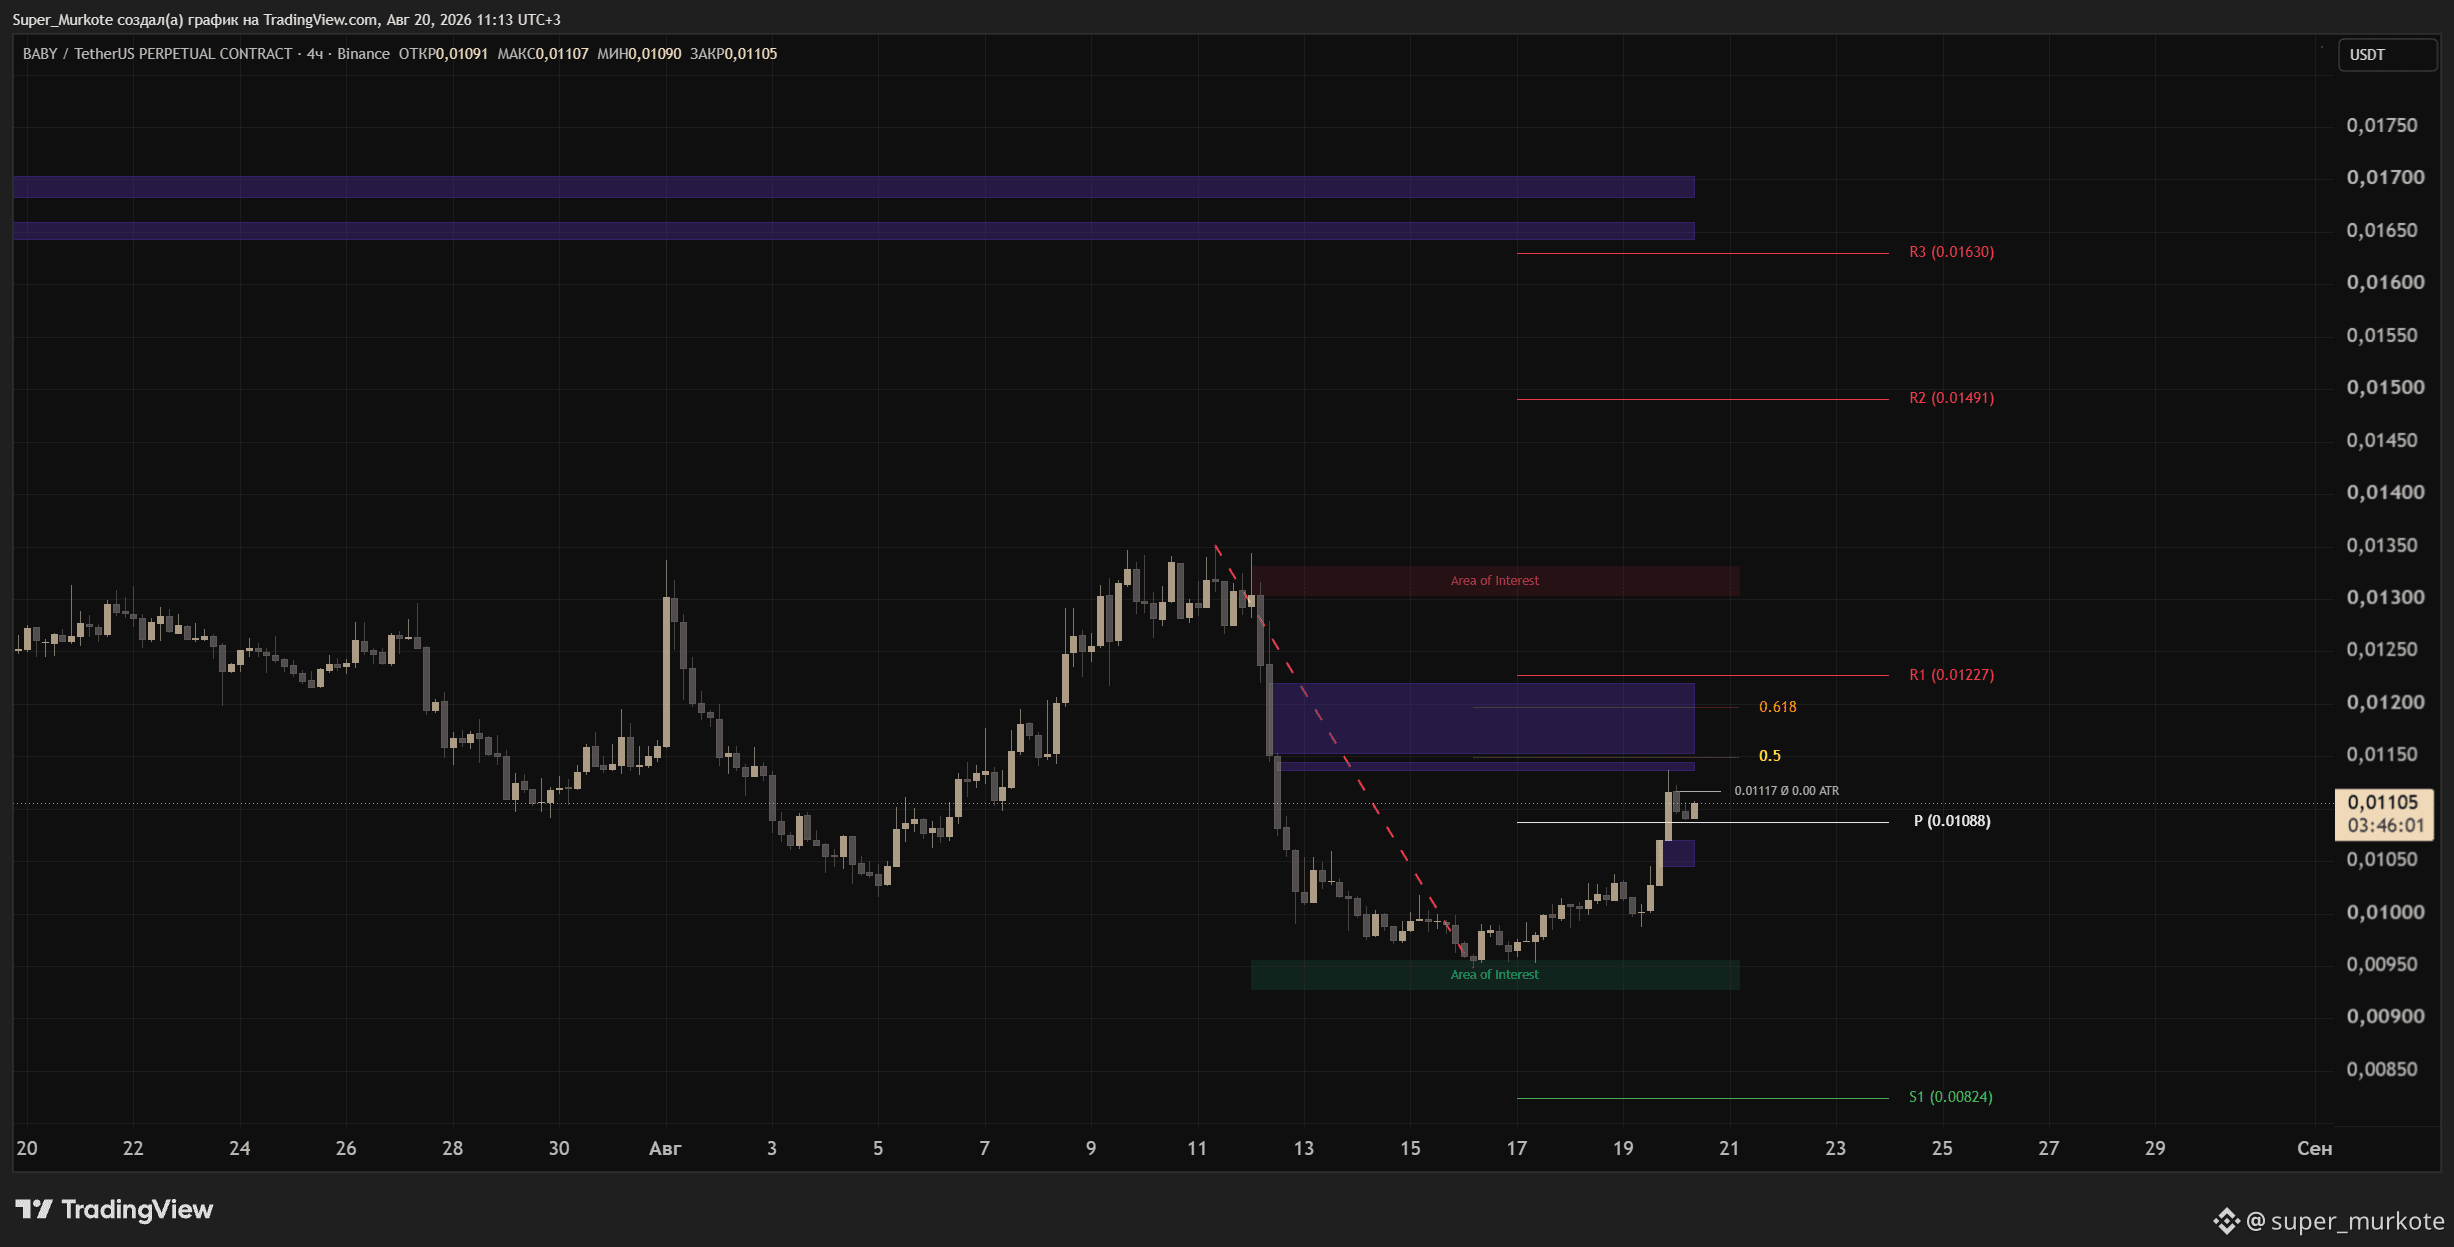Click the 0,00850 price axis label
Viewport: 2454px width, 1247px height.
(x=2381, y=1070)
